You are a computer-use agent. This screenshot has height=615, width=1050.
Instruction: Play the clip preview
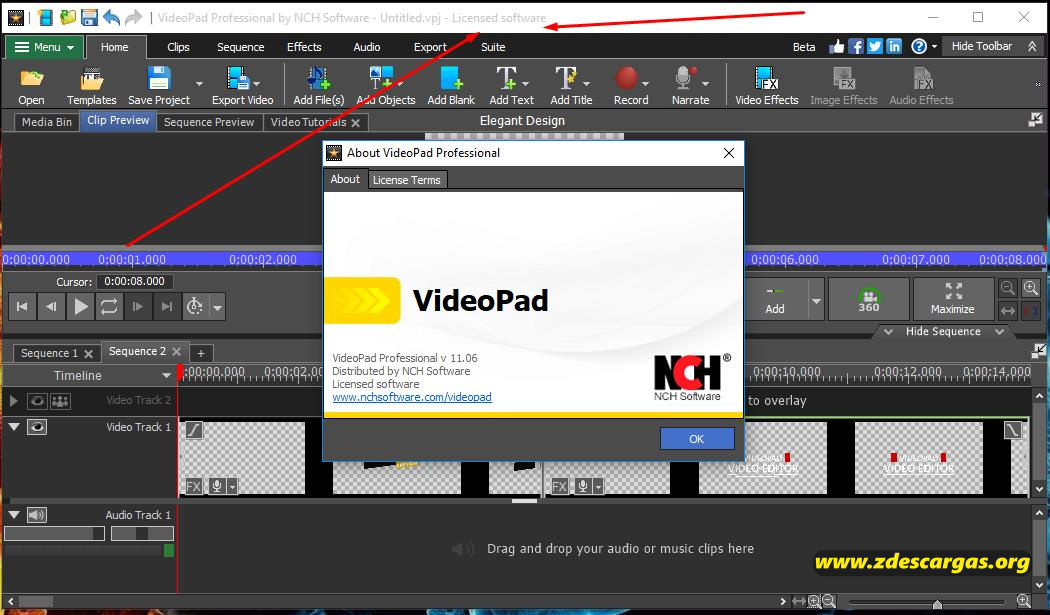(81, 307)
